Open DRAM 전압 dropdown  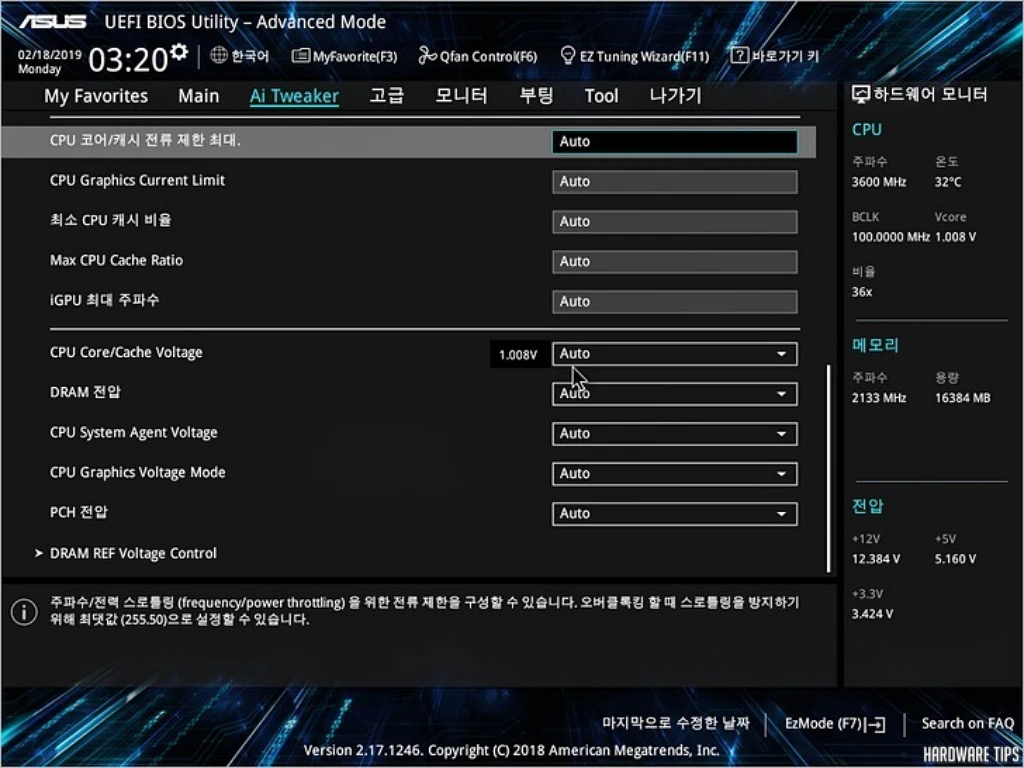coord(675,394)
